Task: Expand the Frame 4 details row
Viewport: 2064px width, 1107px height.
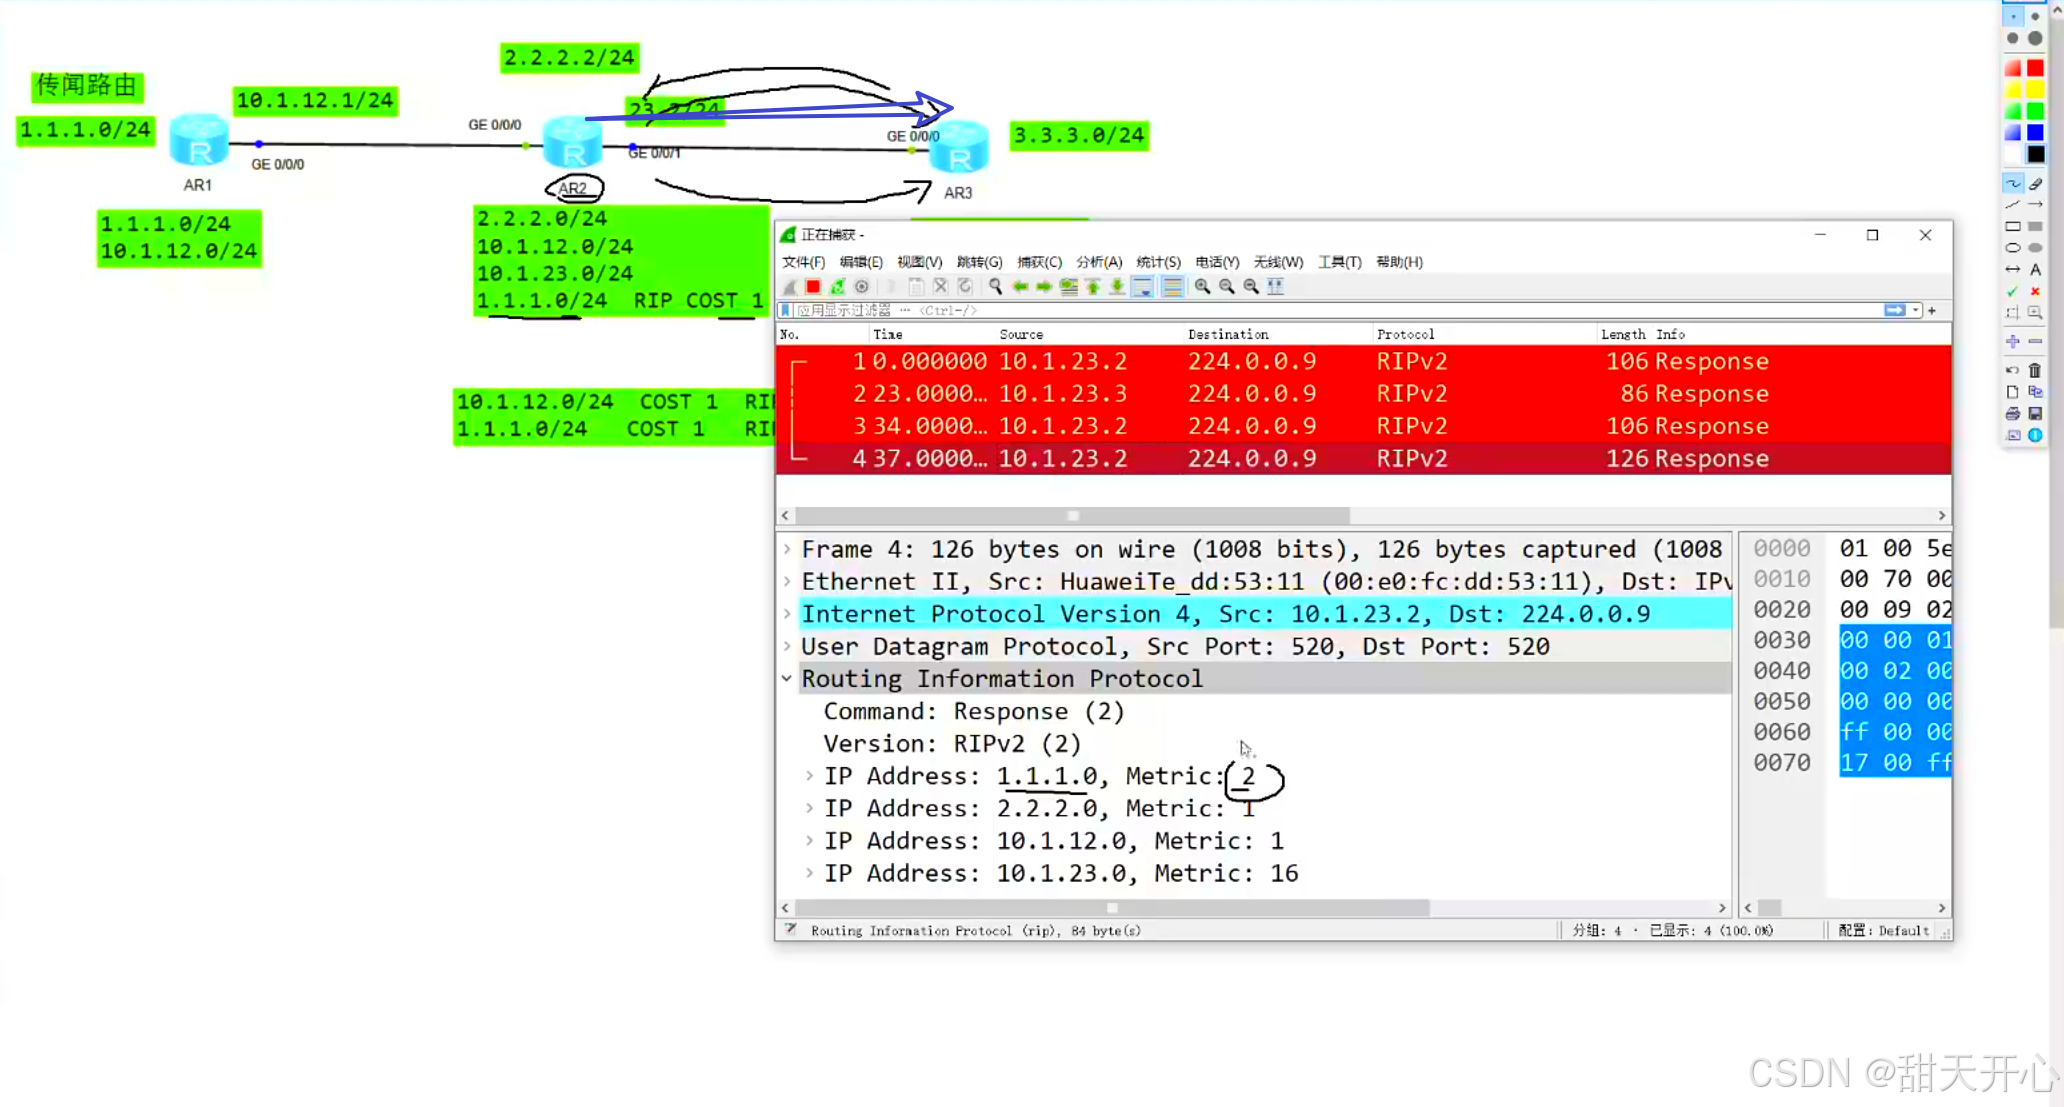Action: (787, 549)
